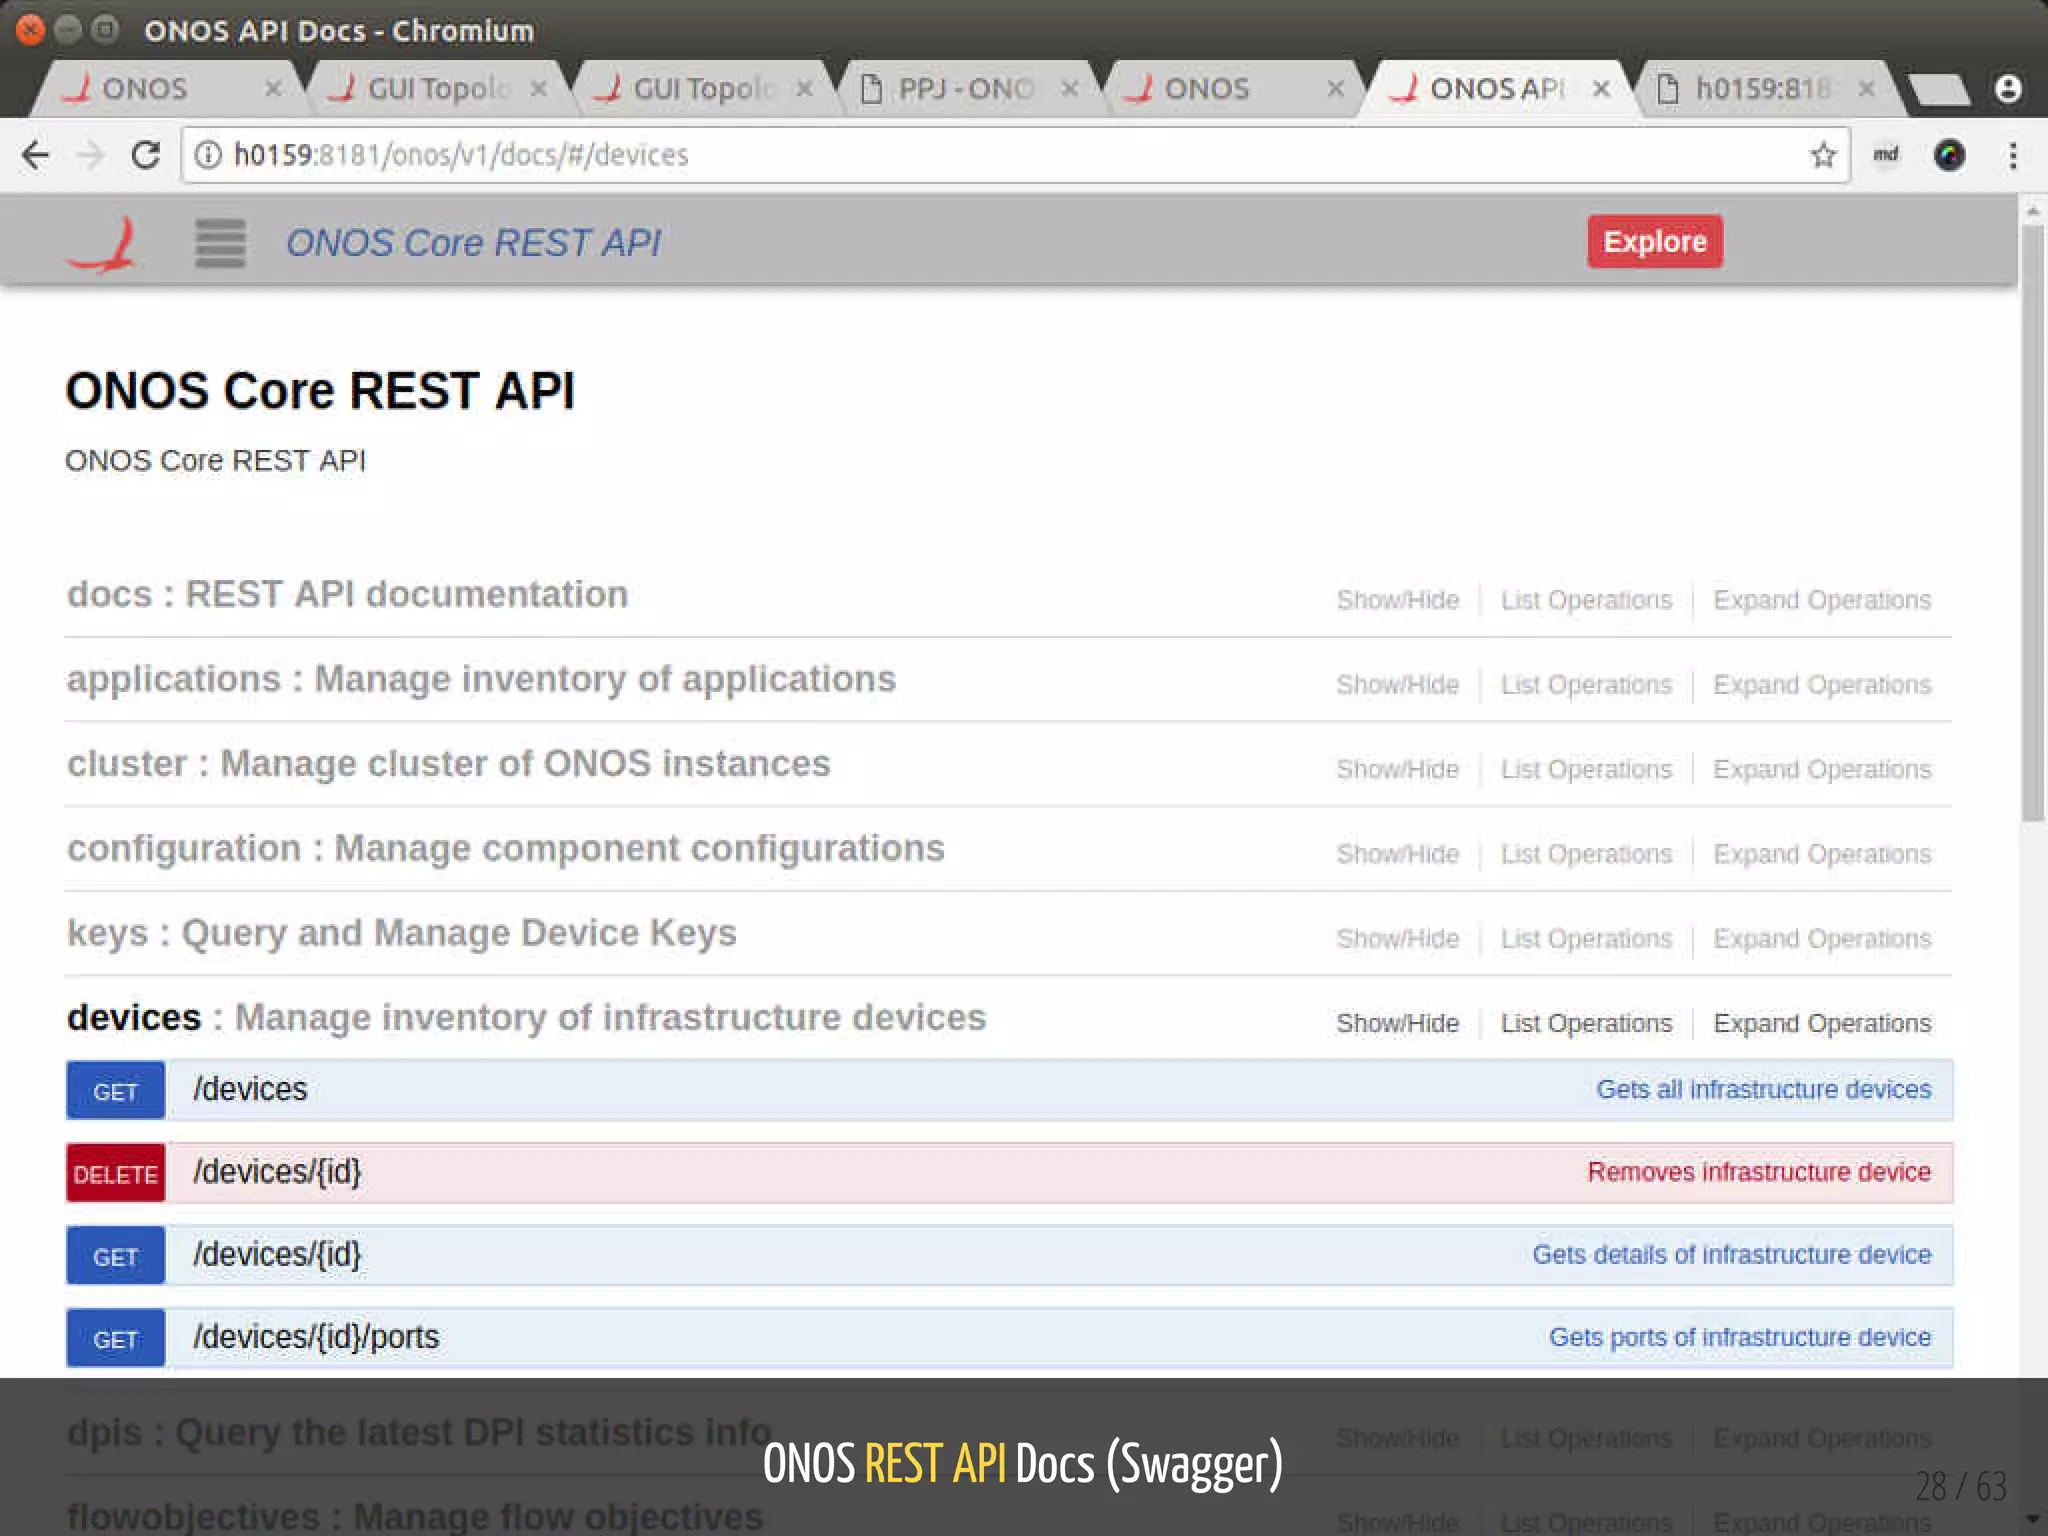Image resolution: width=2048 pixels, height=1536 pixels.
Task: Bookmark this page with the star icon
Action: [1823, 155]
